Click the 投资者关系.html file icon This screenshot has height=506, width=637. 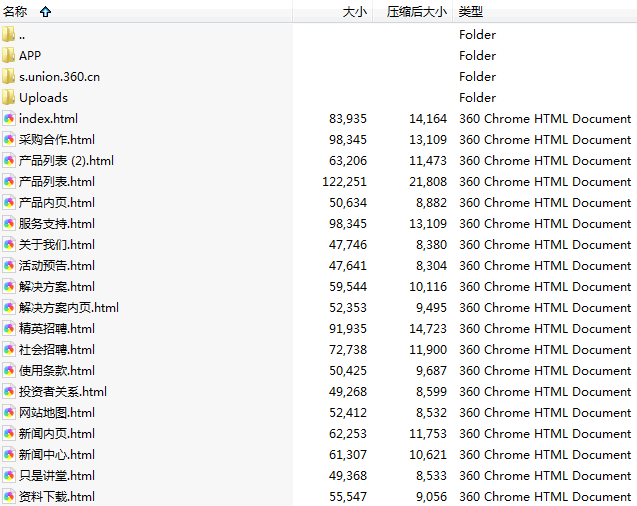coord(9,391)
